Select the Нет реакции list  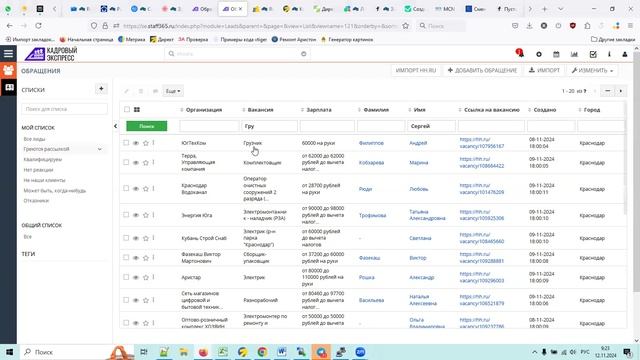click(38, 170)
